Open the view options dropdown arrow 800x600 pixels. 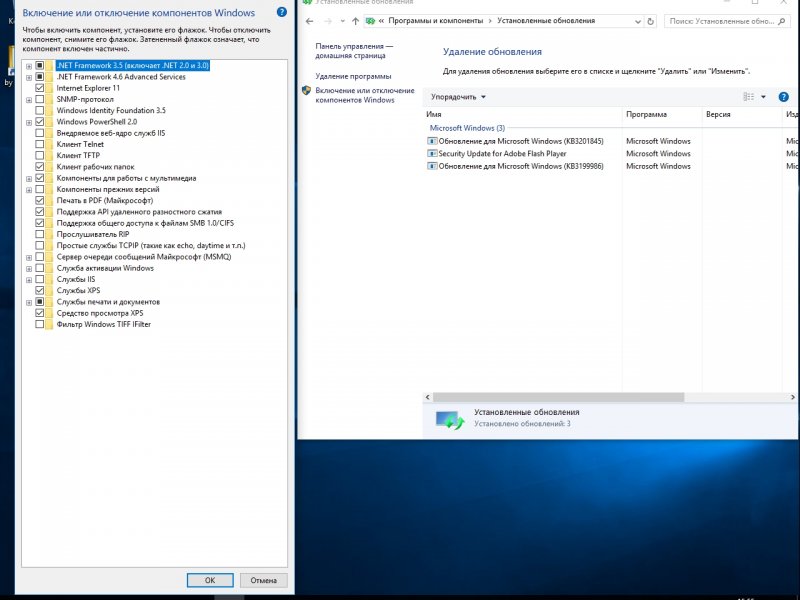click(763, 97)
